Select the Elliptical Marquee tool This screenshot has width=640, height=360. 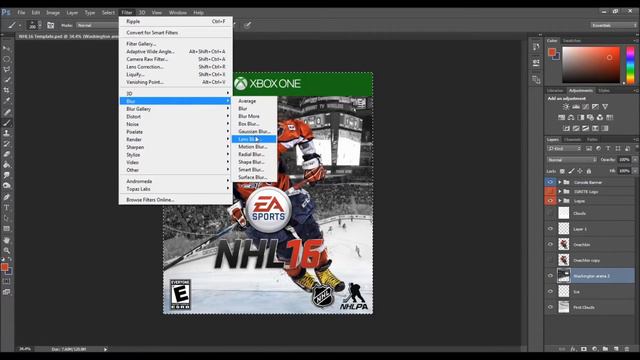click(x=7, y=59)
